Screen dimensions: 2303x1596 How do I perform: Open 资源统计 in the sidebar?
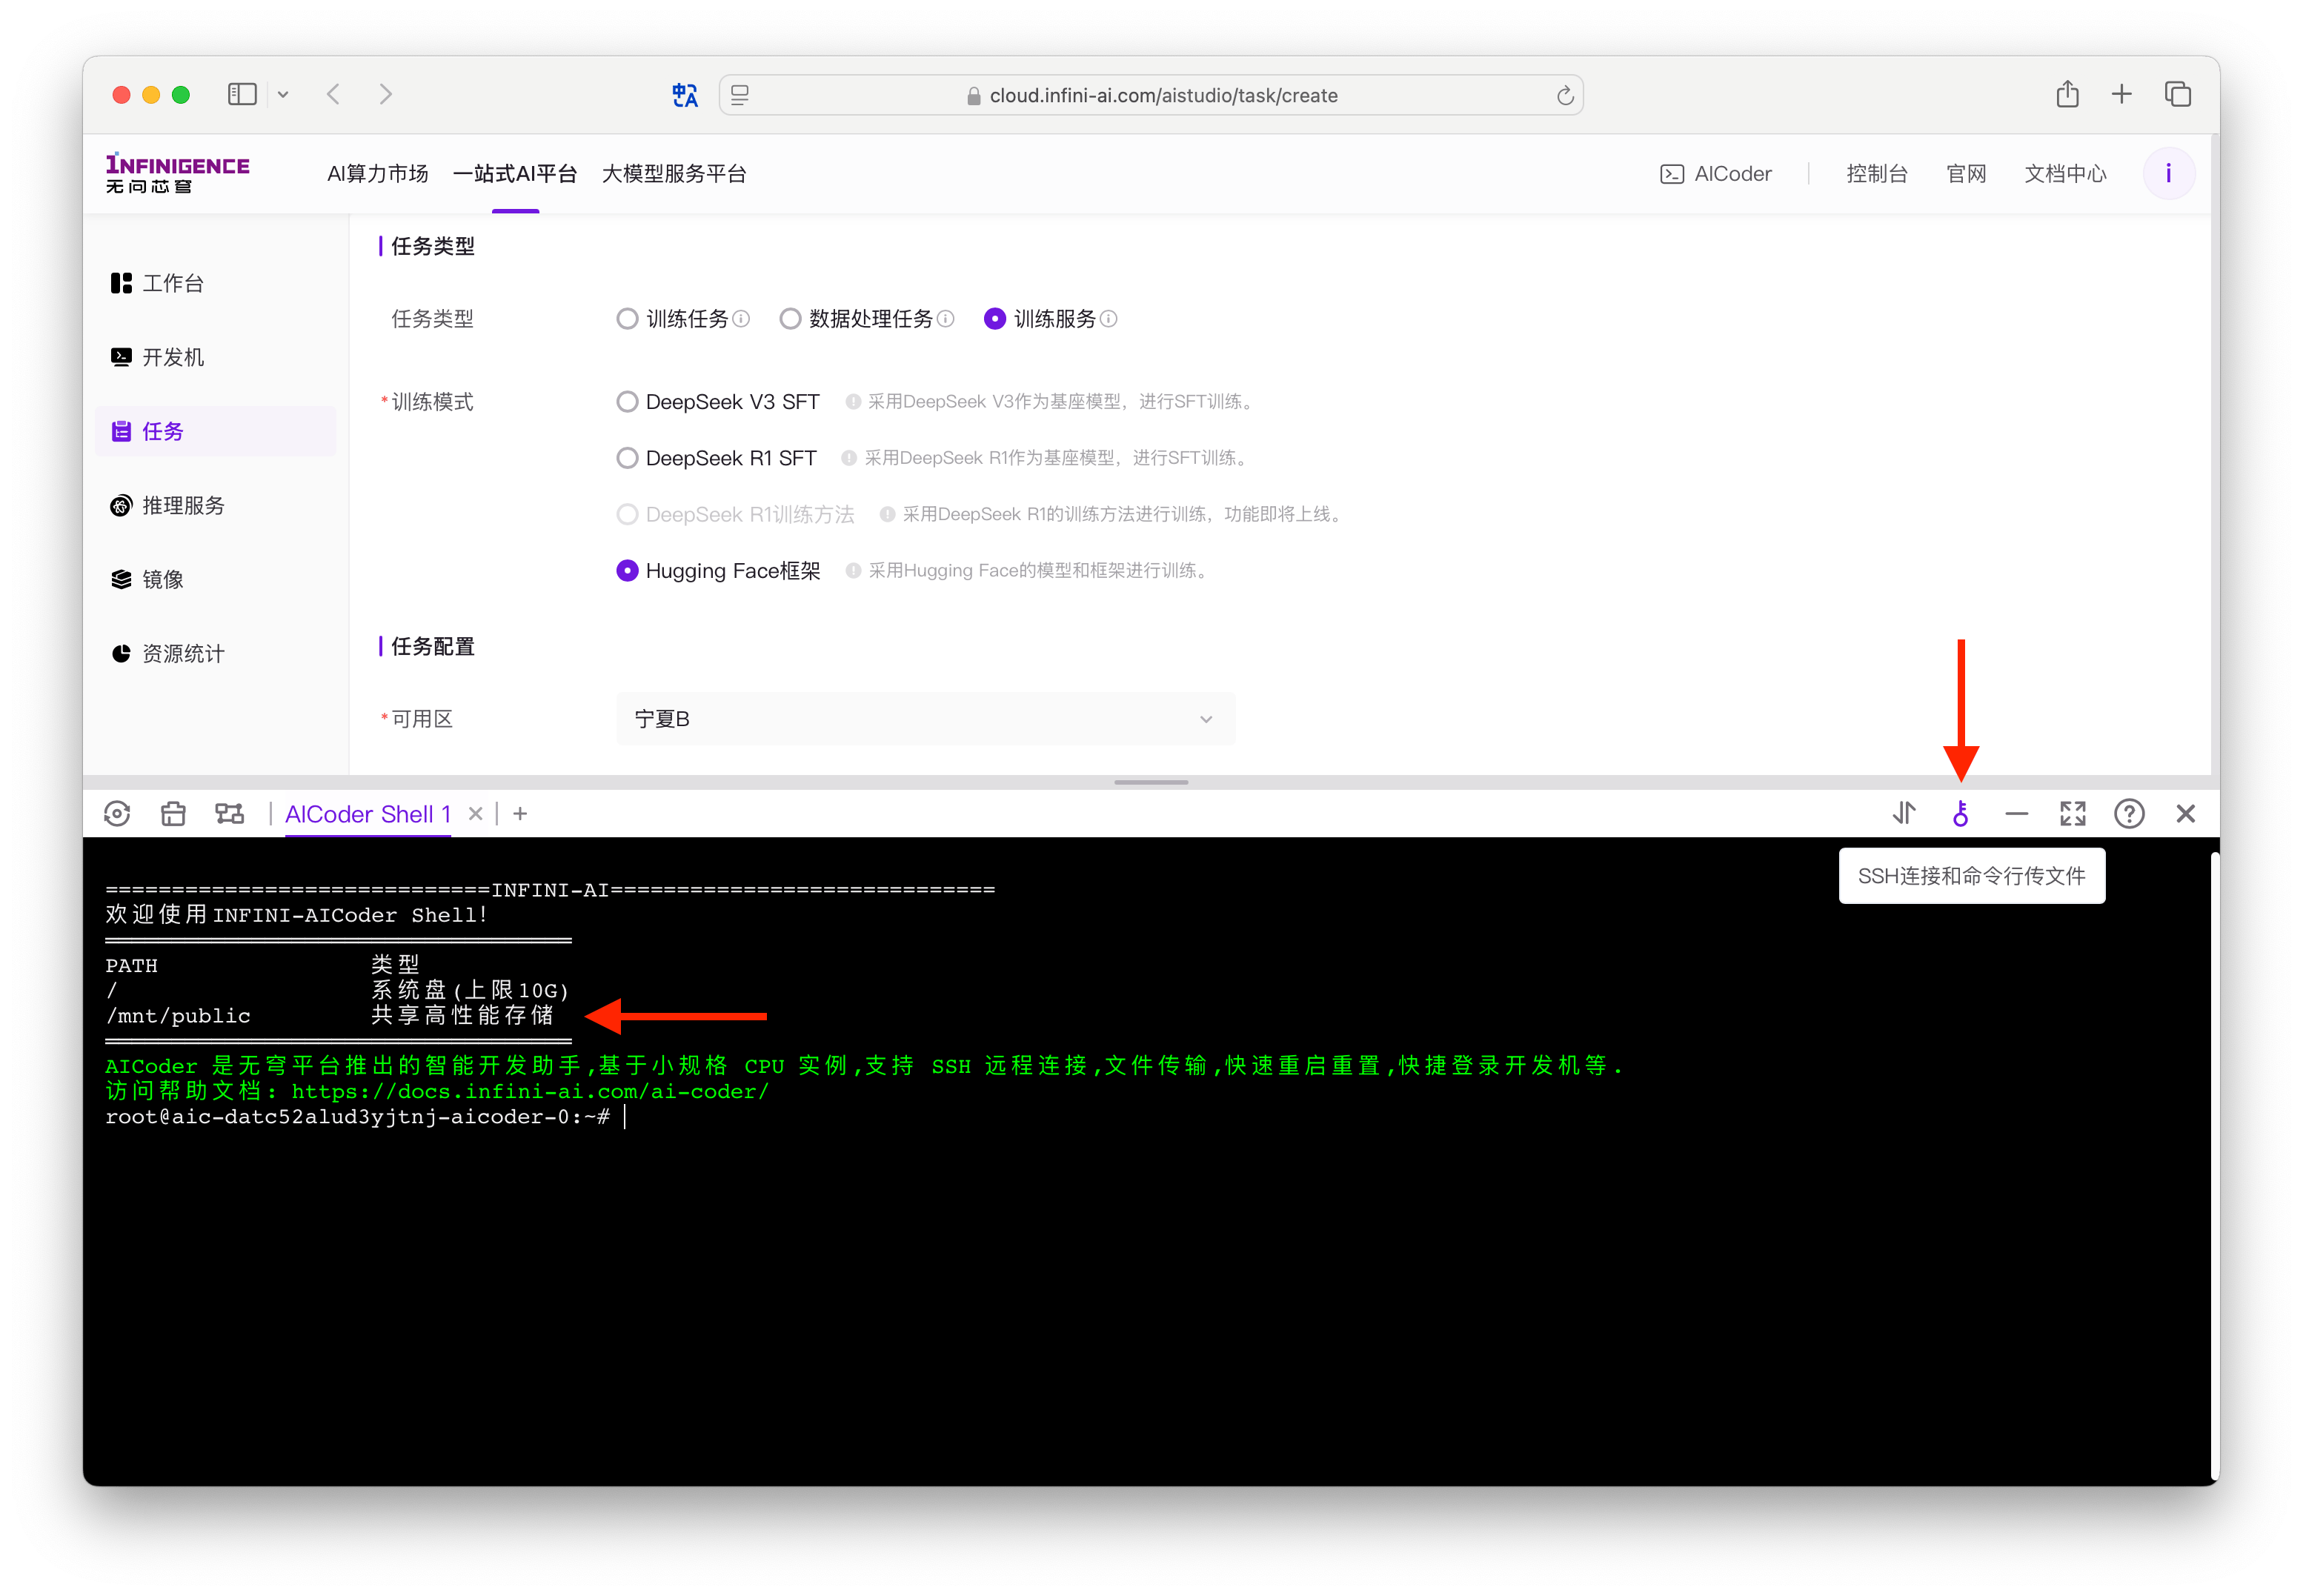click(215, 653)
